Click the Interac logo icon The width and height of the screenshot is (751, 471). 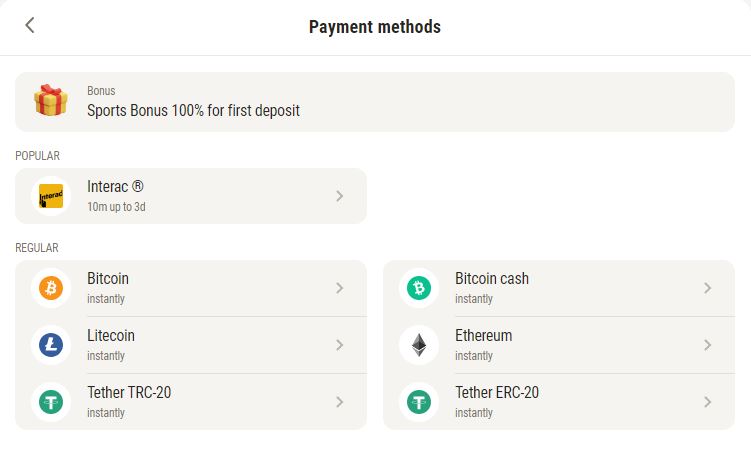[51, 196]
